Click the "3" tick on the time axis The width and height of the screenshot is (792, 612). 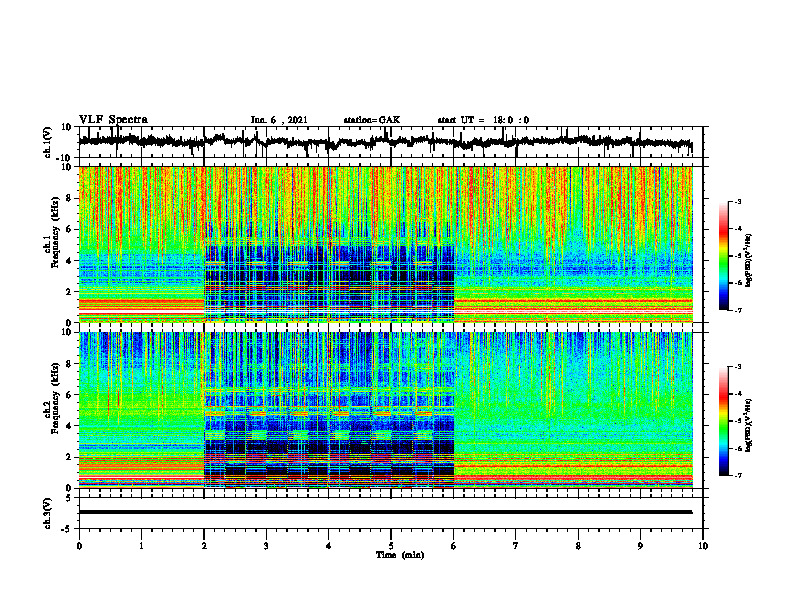tap(266, 546)
